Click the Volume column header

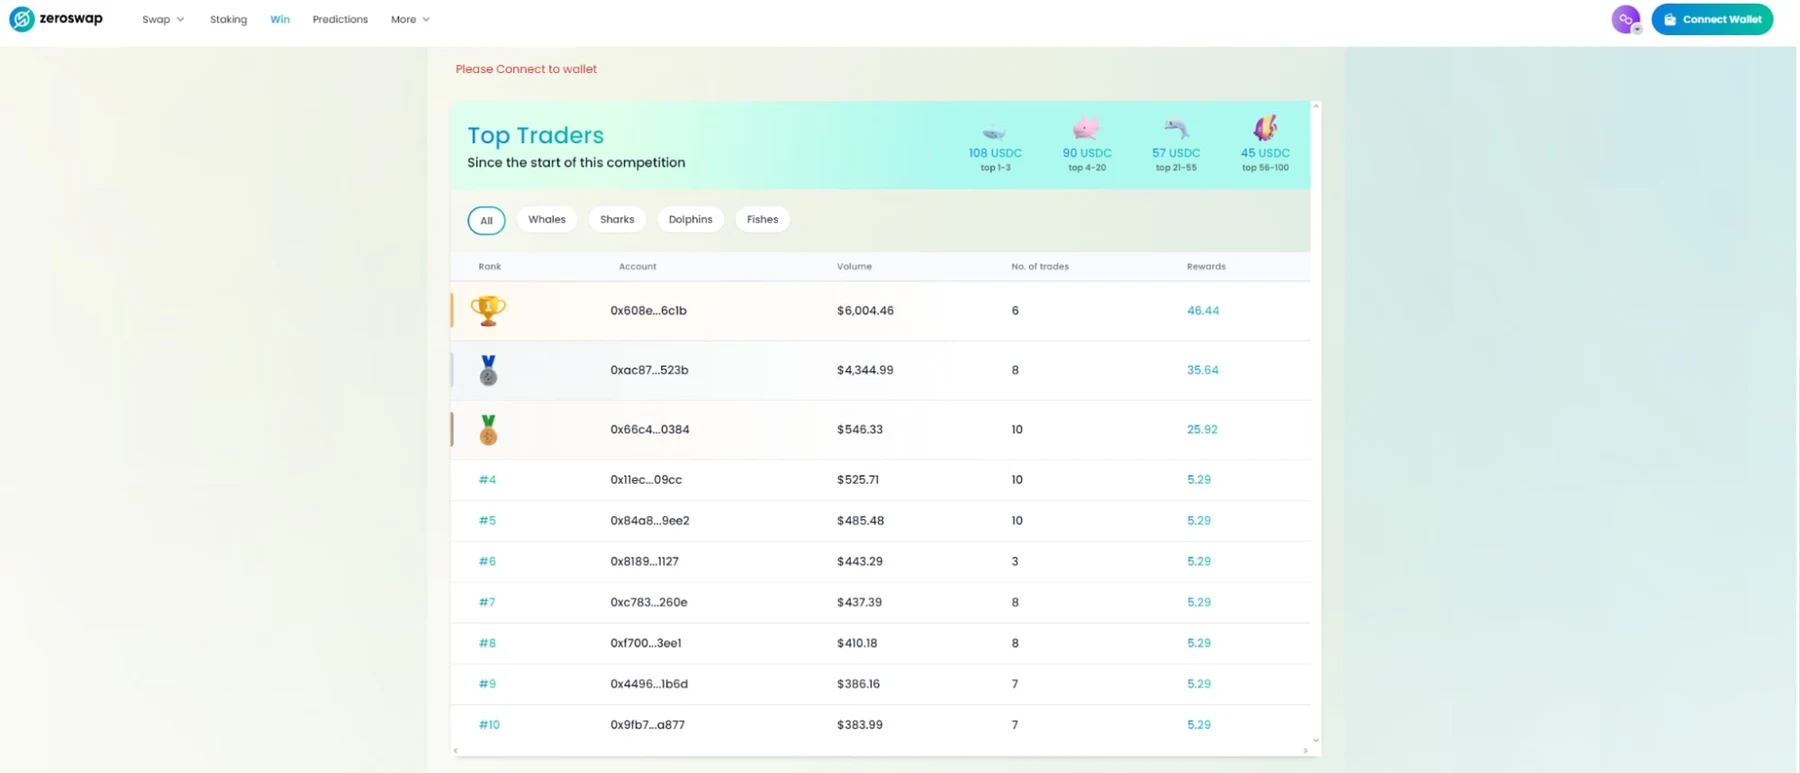pos(854,266)
